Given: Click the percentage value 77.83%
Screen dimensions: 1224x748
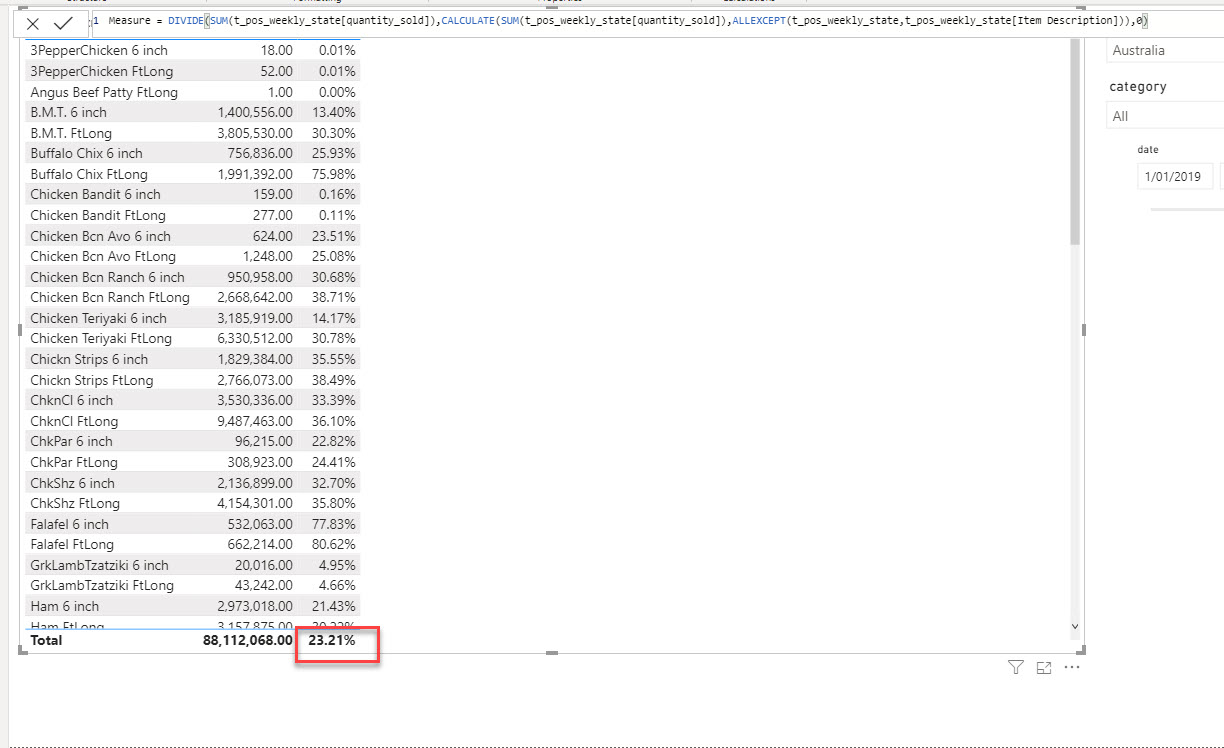Looking at the screenshot, I should (x=333, y=524).
